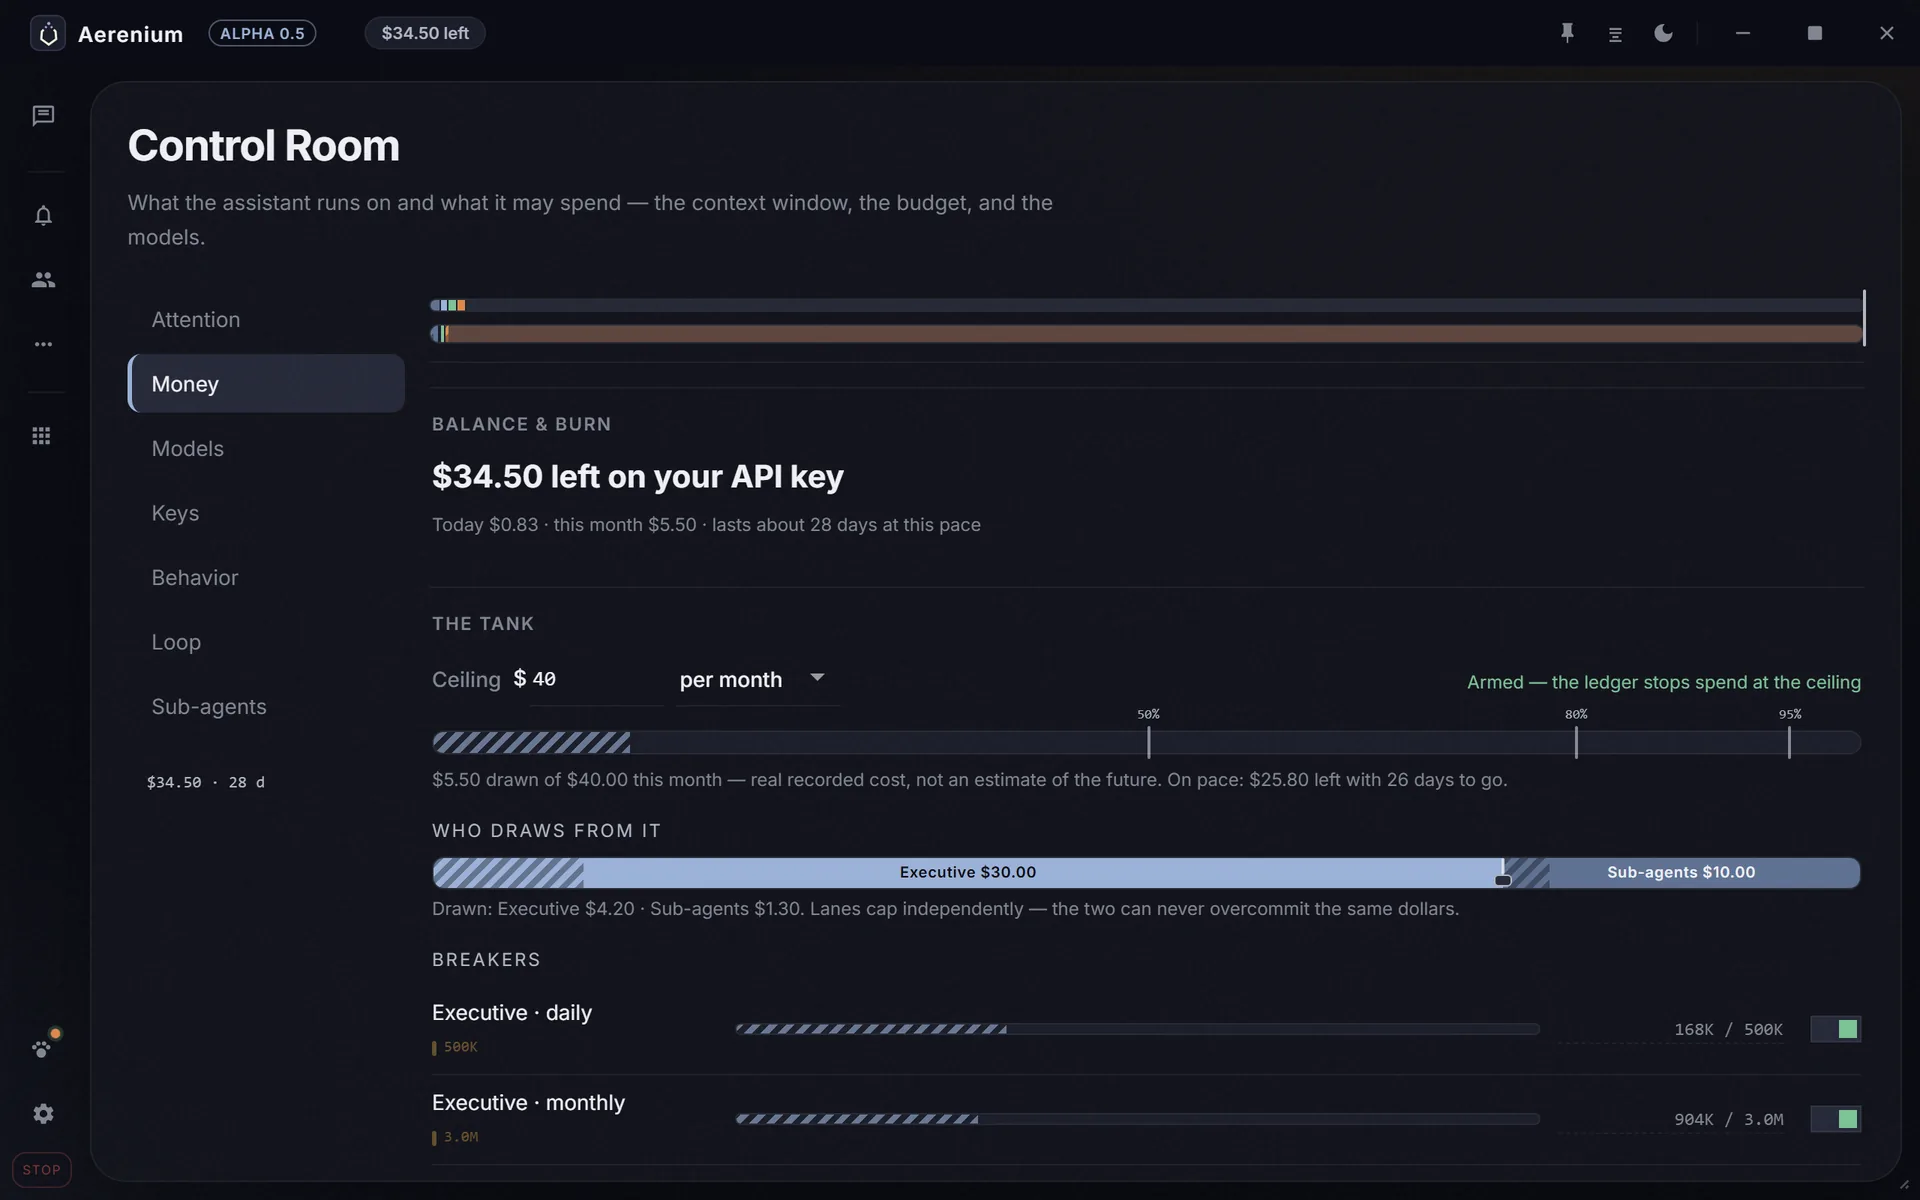1920x1200 pixels.
Task: Switch to the Models tab
Action: tap(266, 449)
